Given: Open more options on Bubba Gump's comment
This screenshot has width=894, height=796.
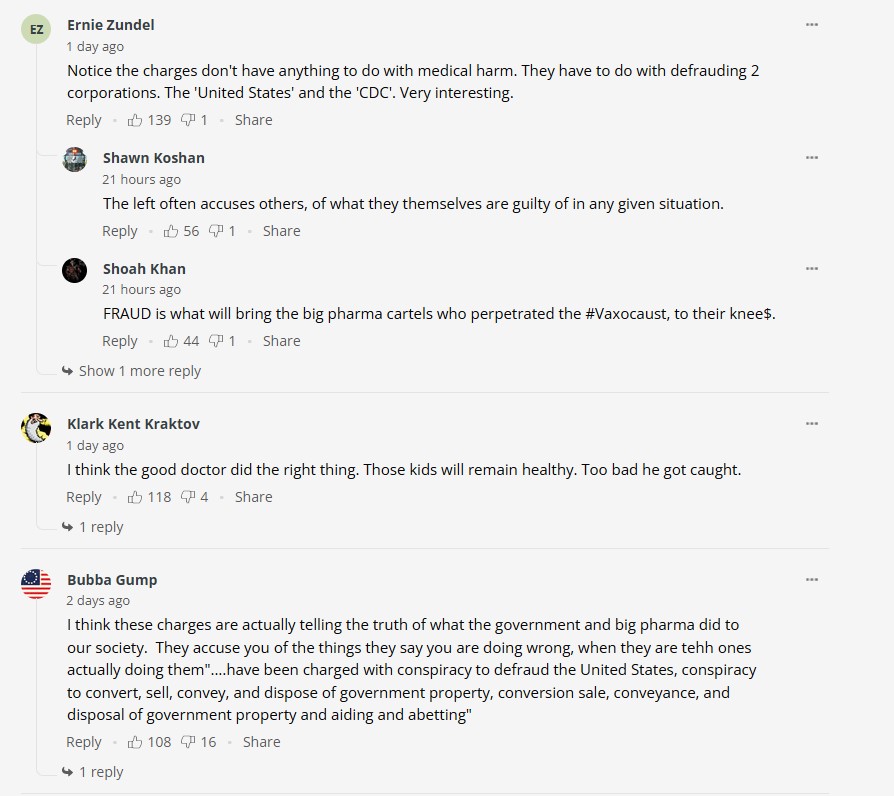Looking at the screenshot, I should (812, 580).
